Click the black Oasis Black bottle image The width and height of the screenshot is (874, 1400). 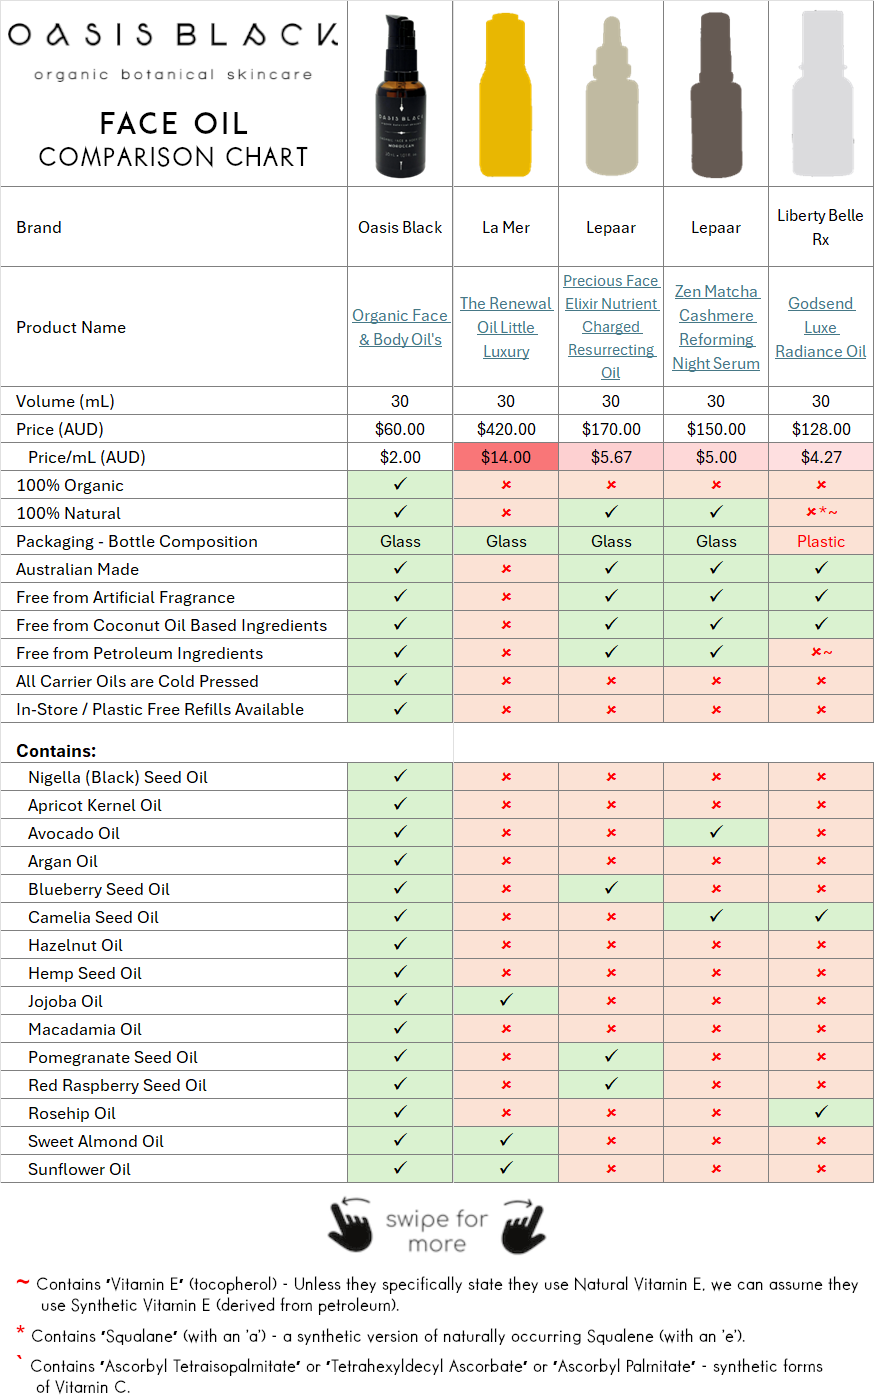[x=400, y=97]
